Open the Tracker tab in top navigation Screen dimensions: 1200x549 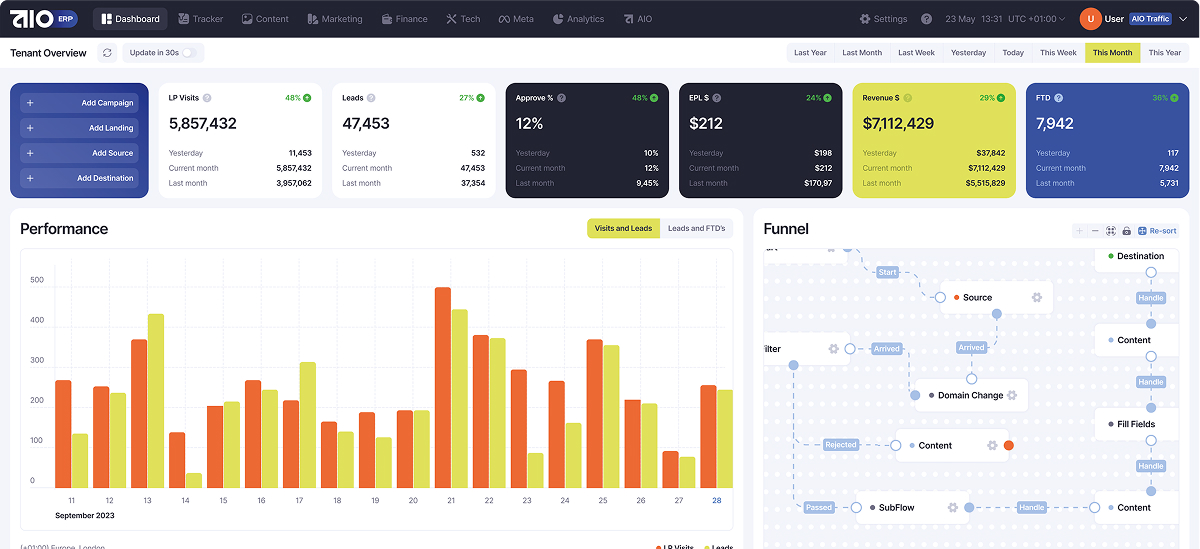pos(200,19)
